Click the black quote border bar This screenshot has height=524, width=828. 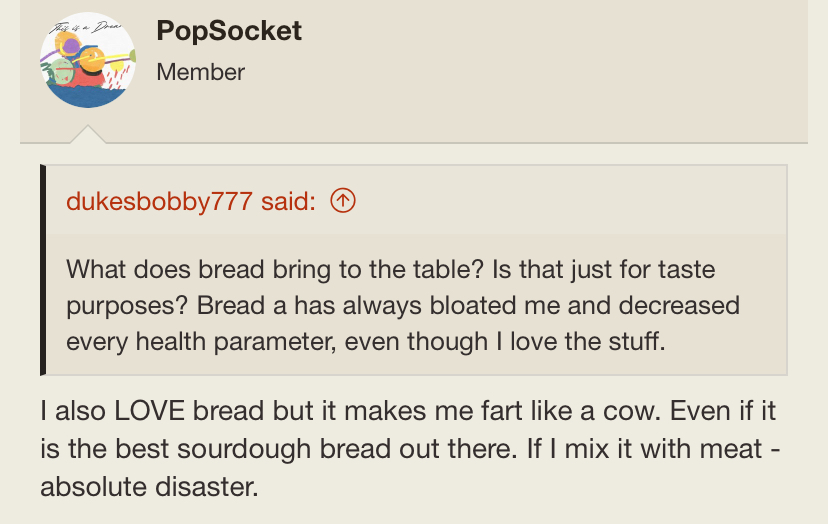point(44,270)
